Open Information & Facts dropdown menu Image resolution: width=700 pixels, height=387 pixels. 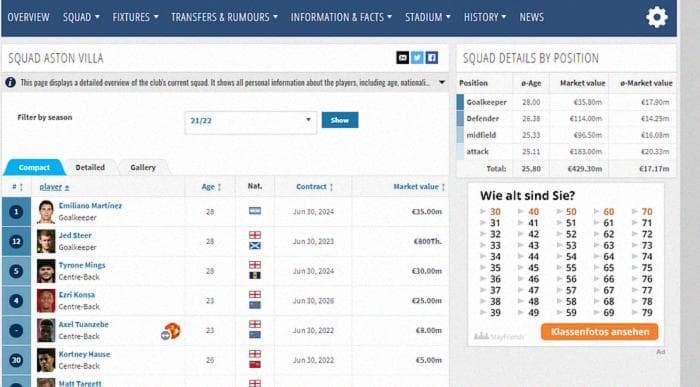point(341,17)
